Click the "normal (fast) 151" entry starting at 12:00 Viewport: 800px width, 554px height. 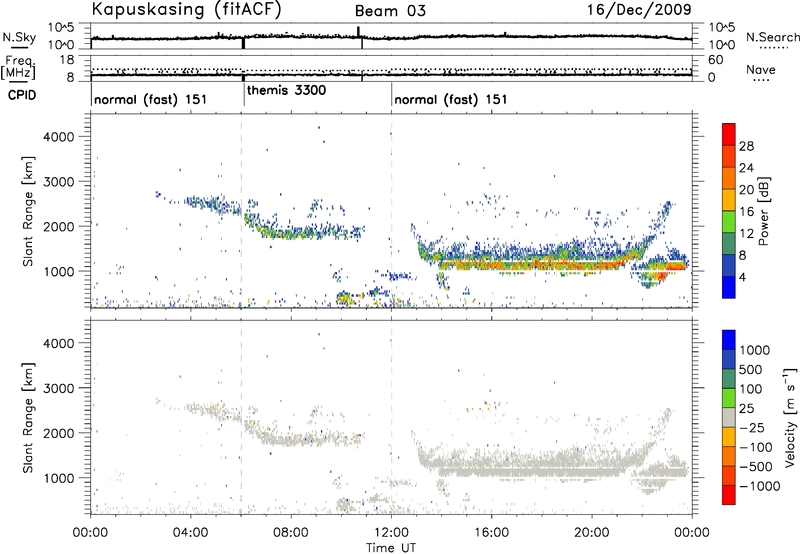pyautogui.click(x=451, y=99)
